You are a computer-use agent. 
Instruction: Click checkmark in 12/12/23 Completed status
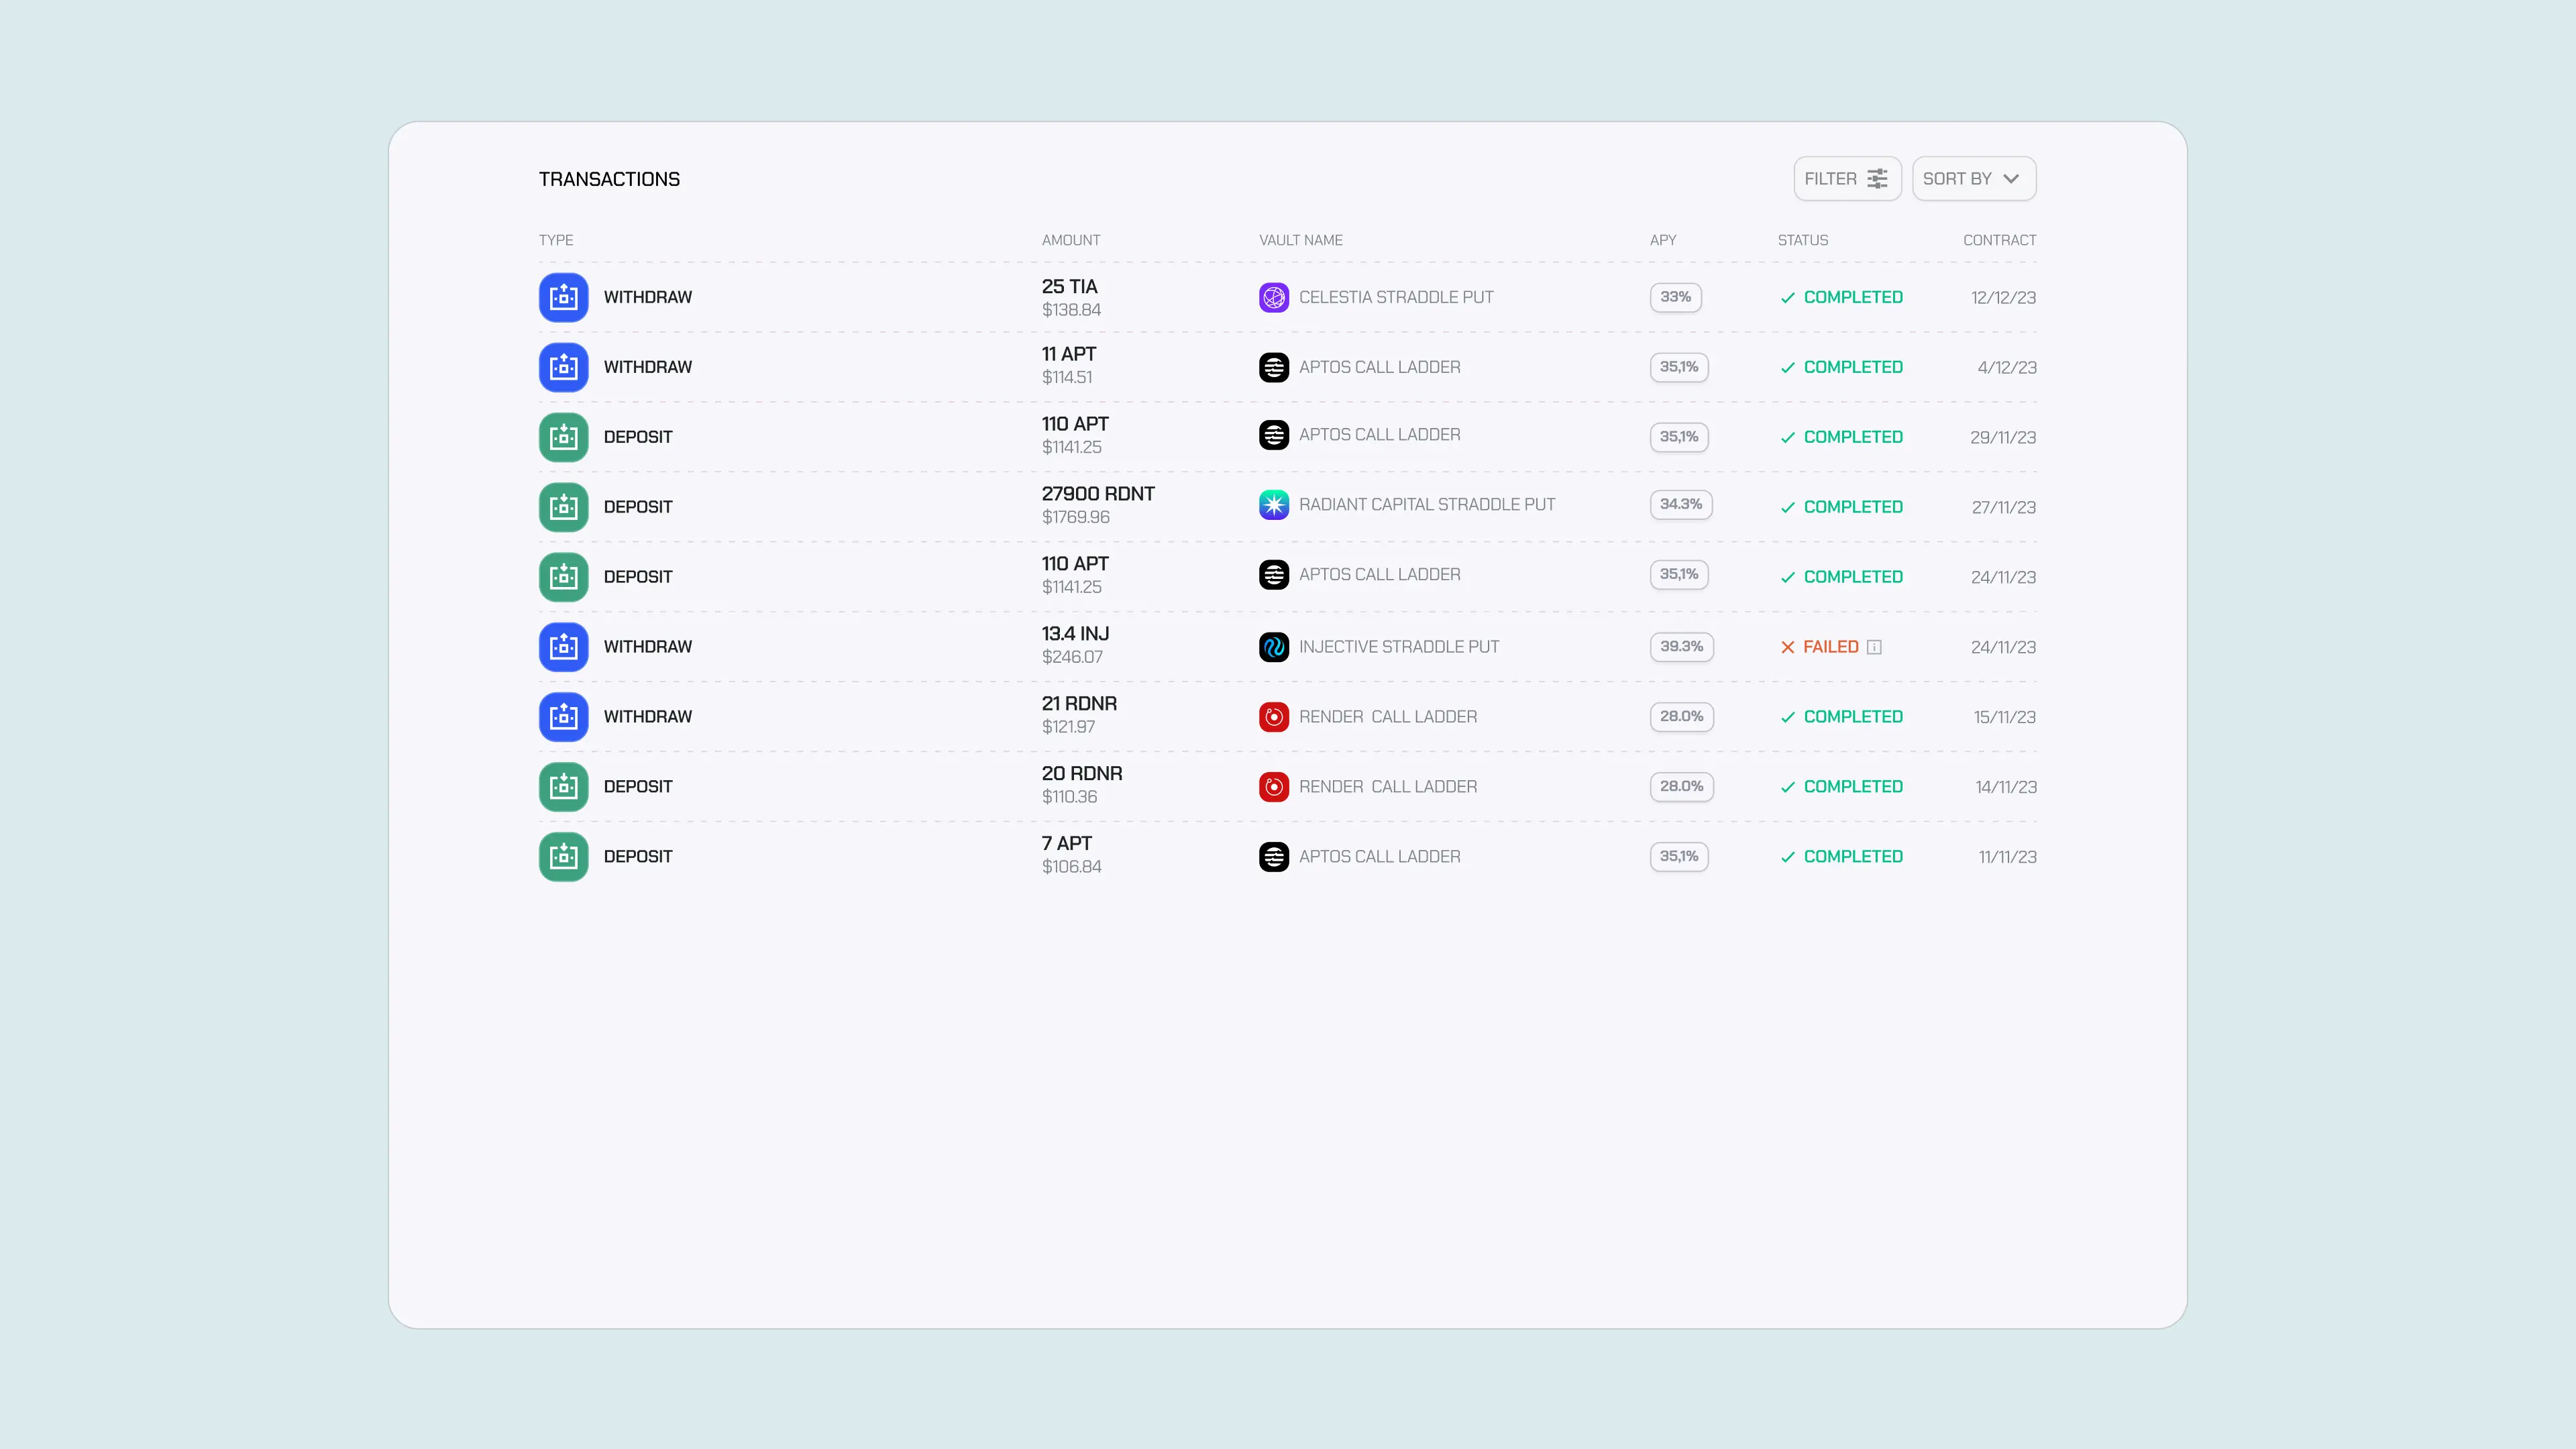tap(1788, 297)
